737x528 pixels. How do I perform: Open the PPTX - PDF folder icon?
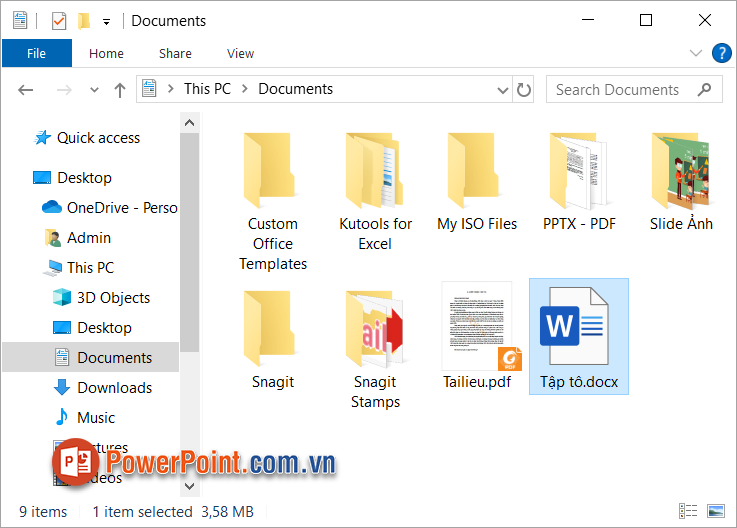point(579,171)
